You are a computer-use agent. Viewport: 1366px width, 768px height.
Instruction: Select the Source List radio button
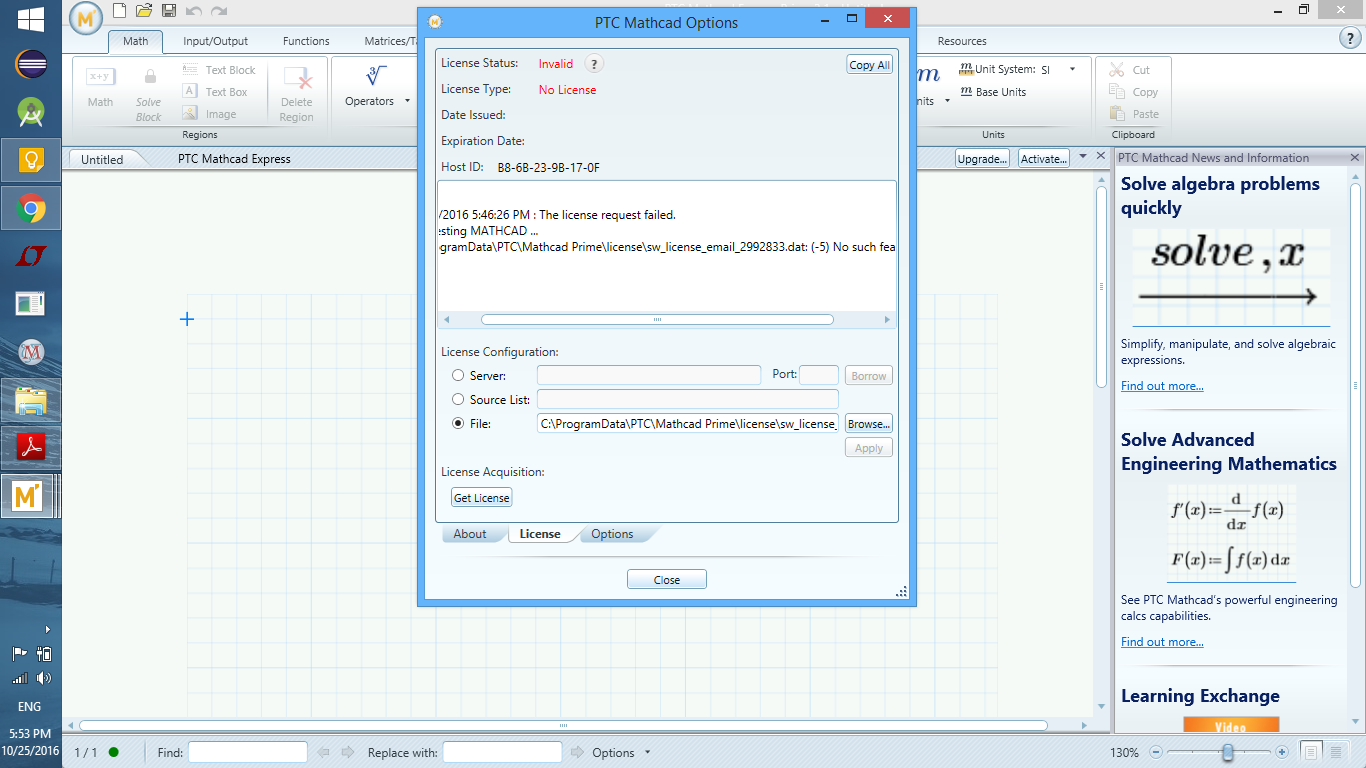click(x=458, y=400)
